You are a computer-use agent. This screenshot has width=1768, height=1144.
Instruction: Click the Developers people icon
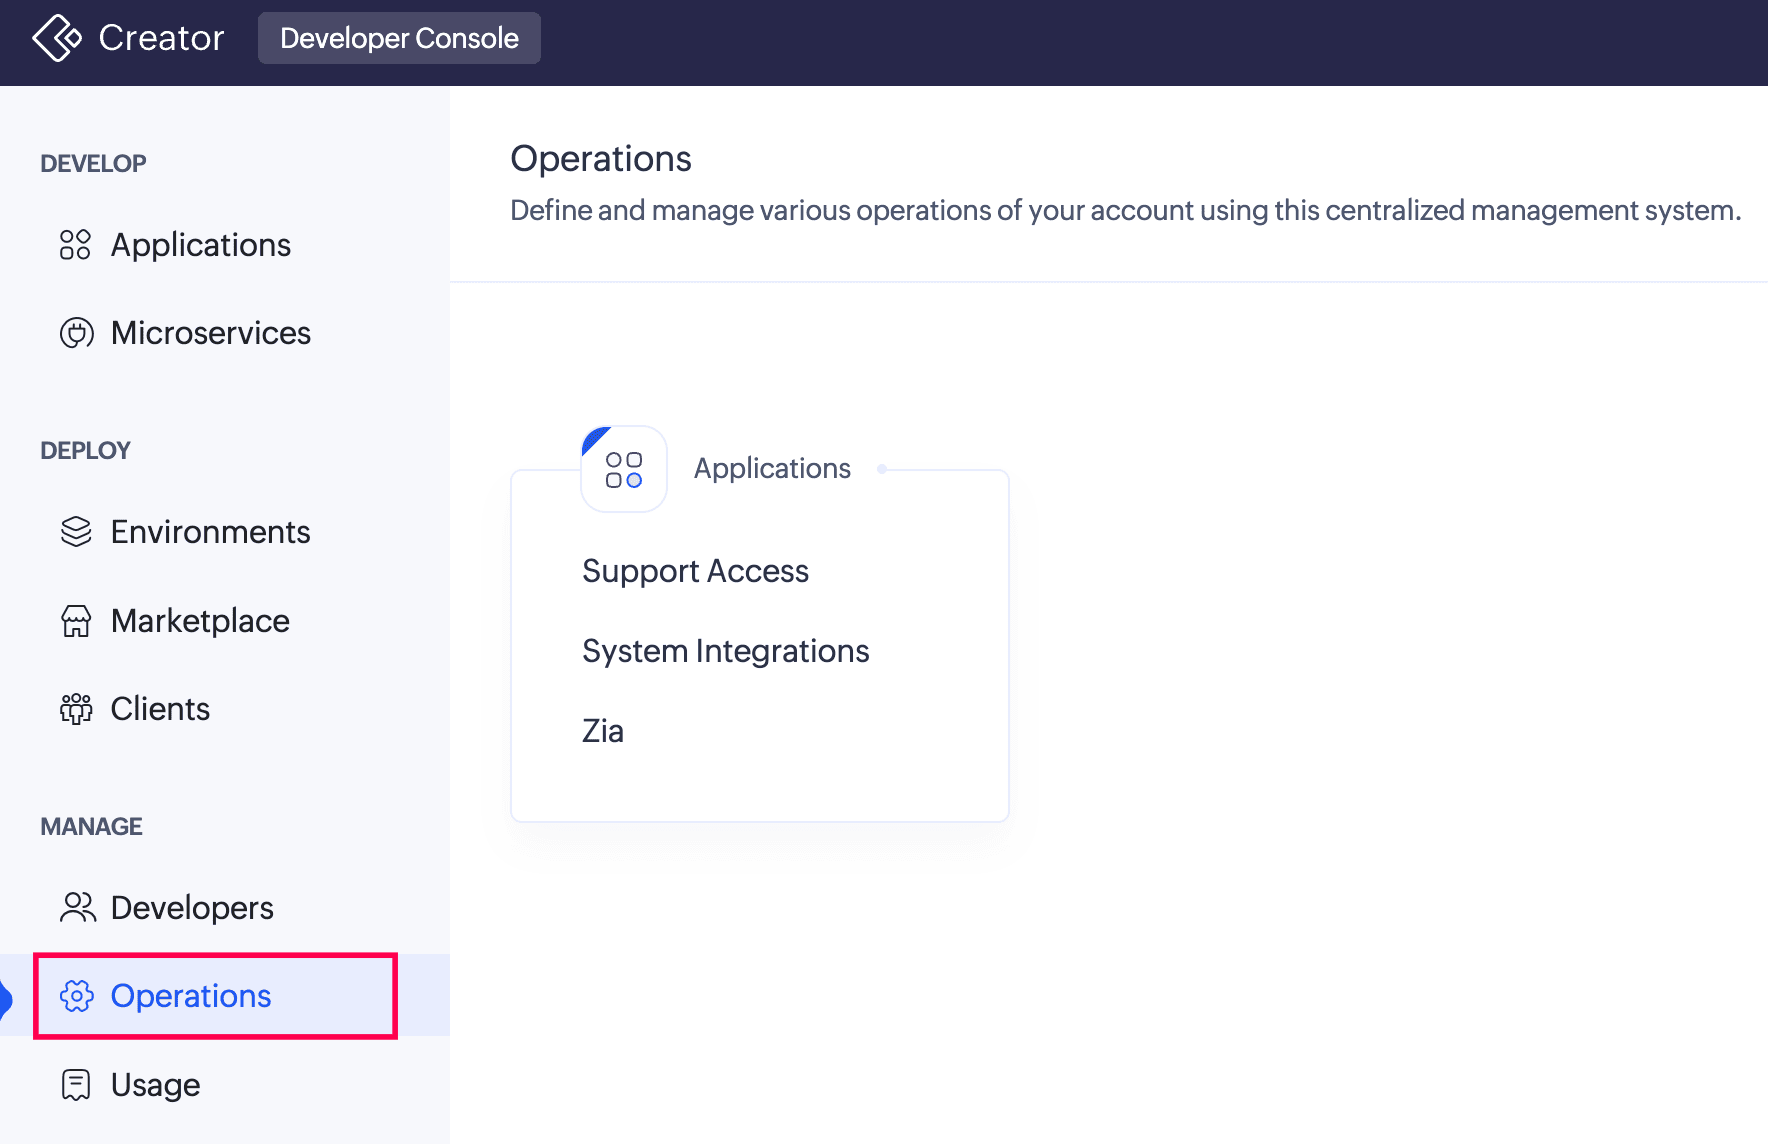click(x=77, y=908)
